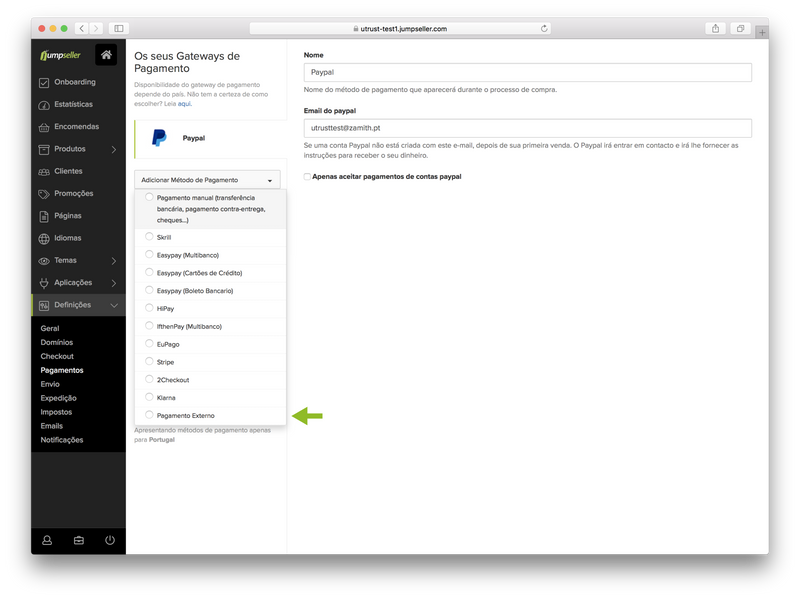
Task: Select IfthenPay (Multibanco) radio option
Action: (x=149, y=326)
